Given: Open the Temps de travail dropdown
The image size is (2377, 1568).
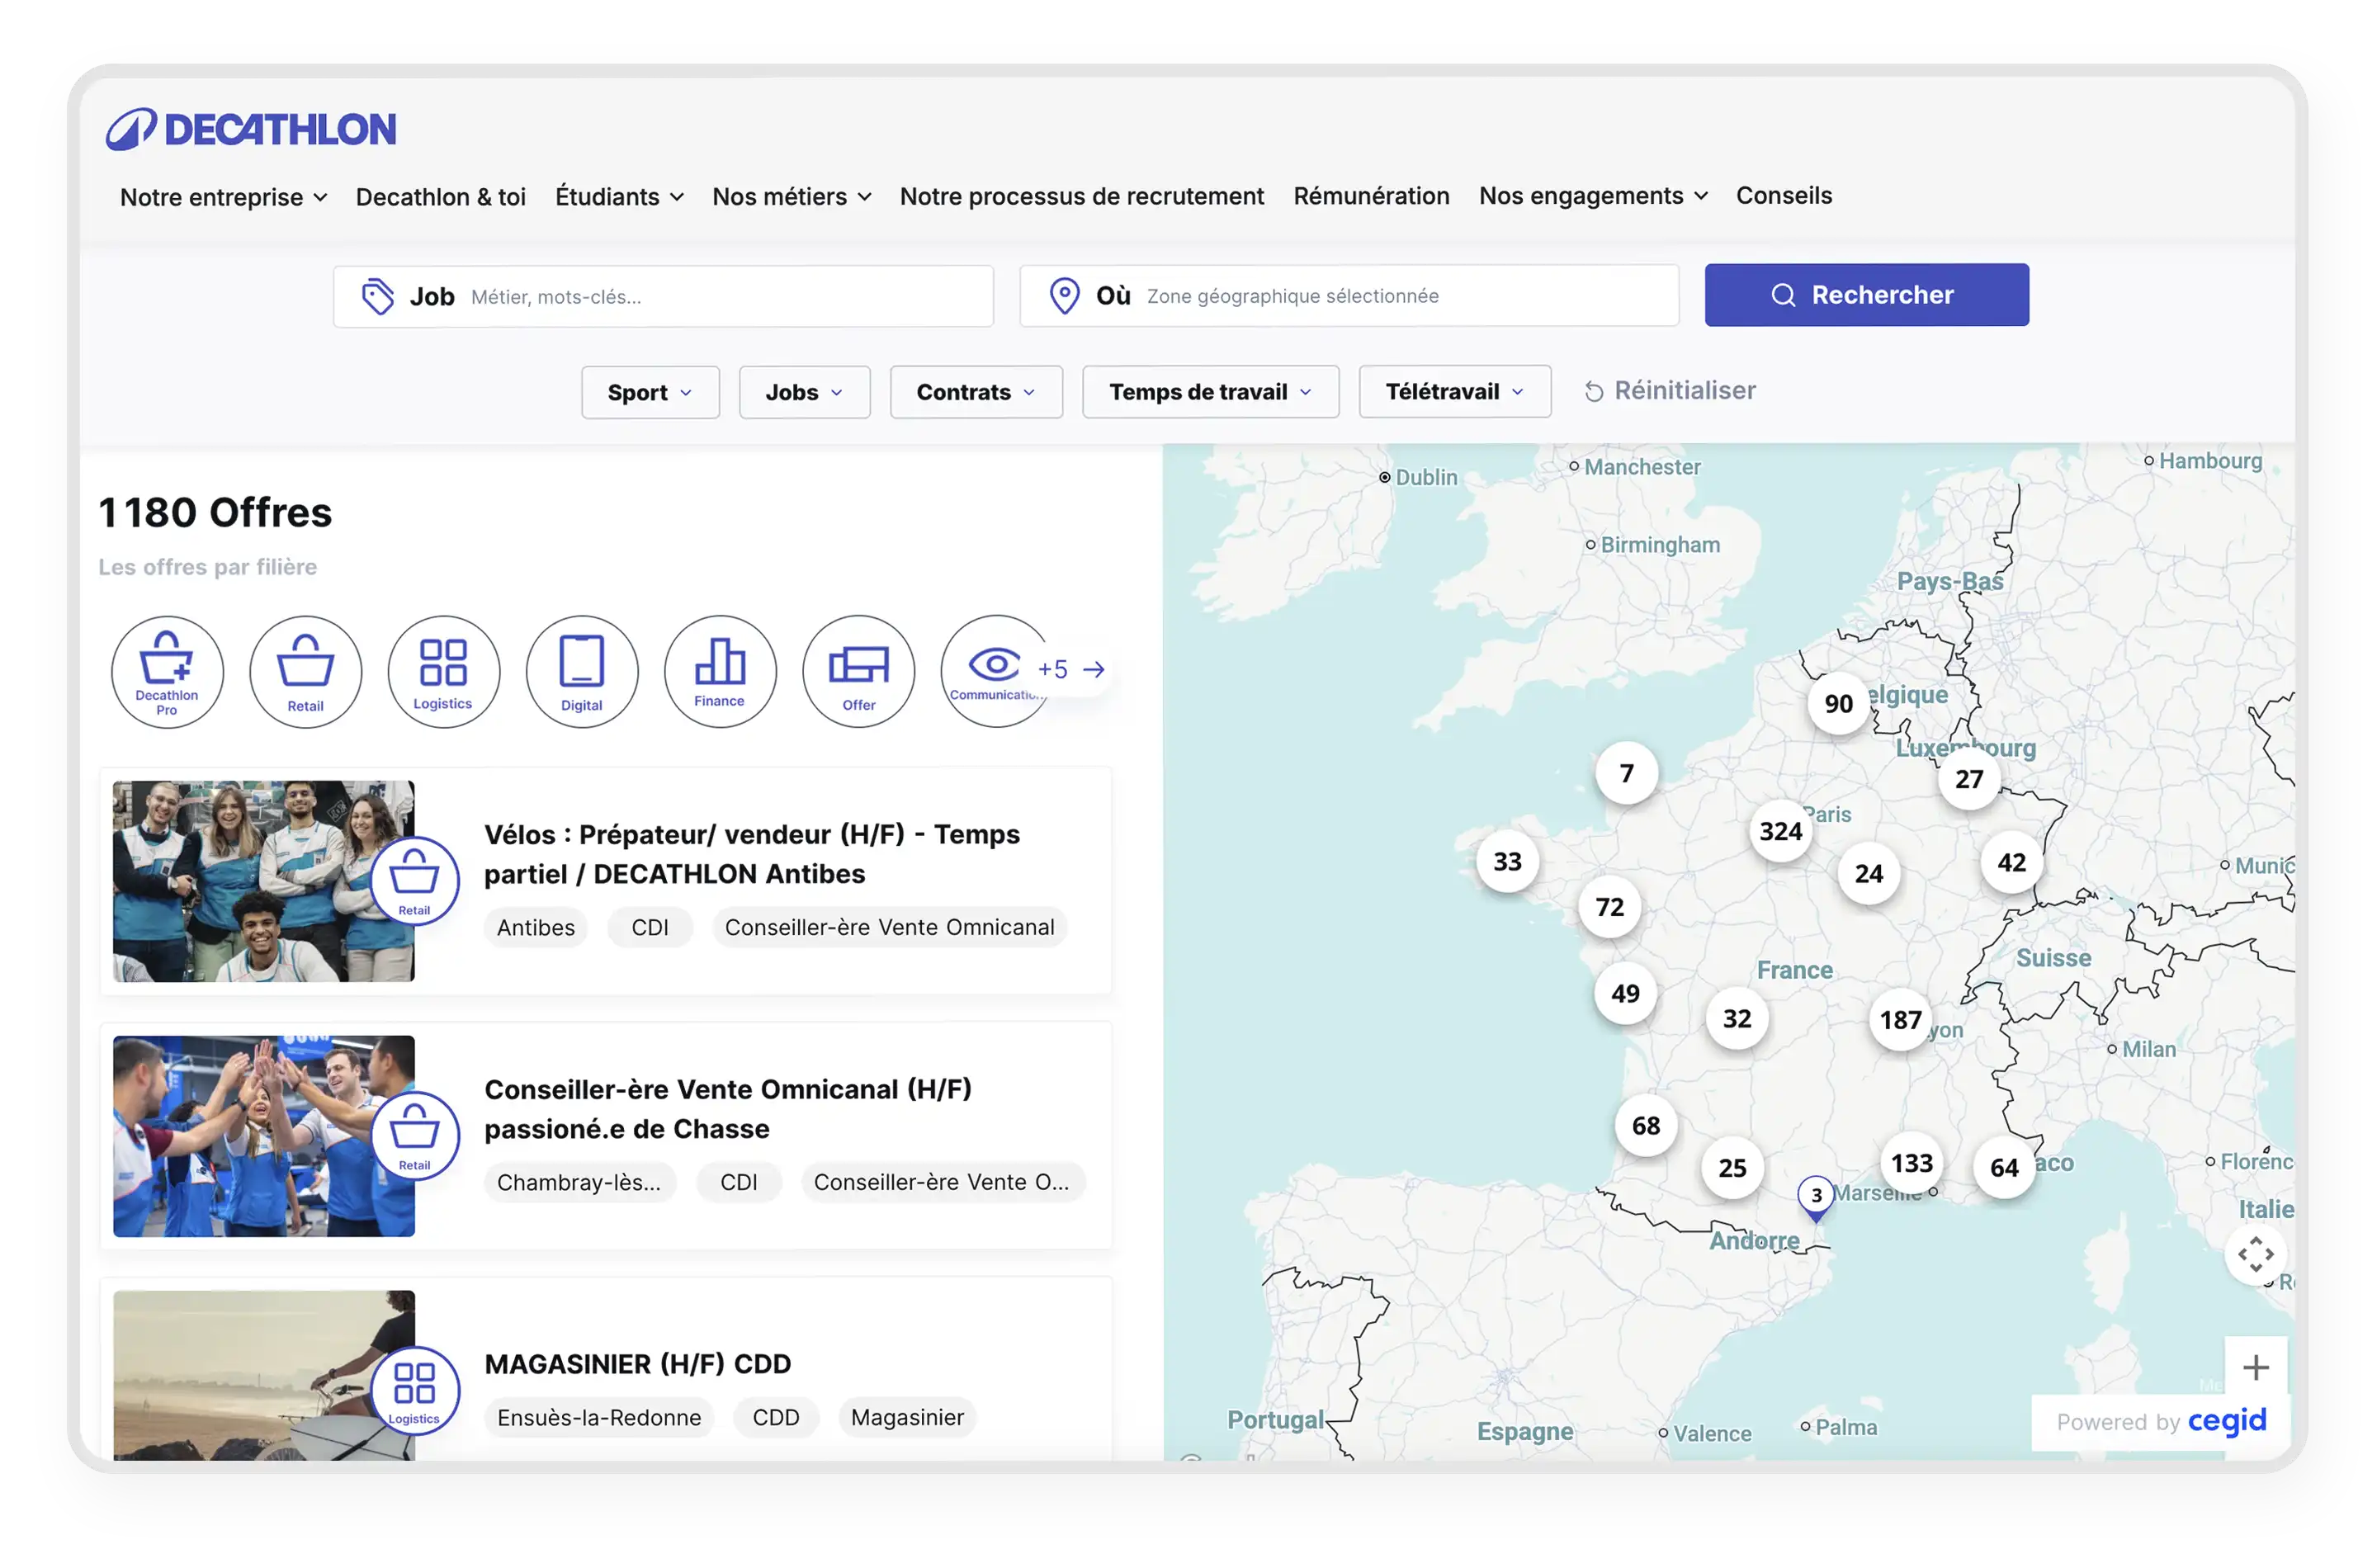Looking at the screenshot, I should click(1210, 392).
